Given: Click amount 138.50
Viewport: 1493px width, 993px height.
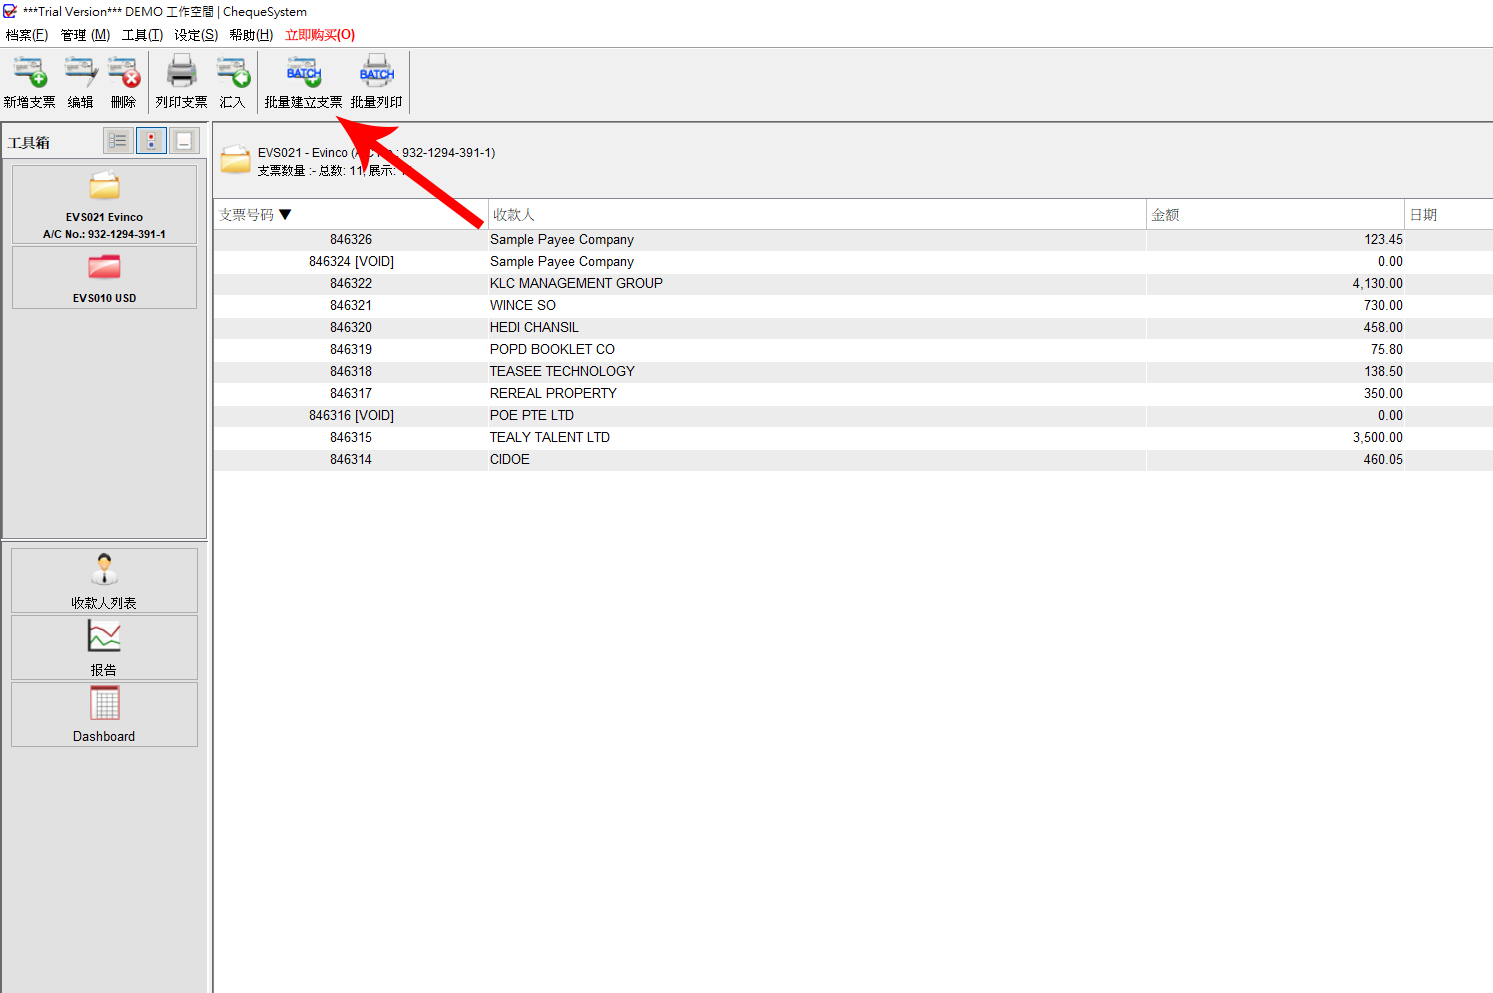Looking at the screenshot, I should pyautogui.click(x=1383, y=372).
